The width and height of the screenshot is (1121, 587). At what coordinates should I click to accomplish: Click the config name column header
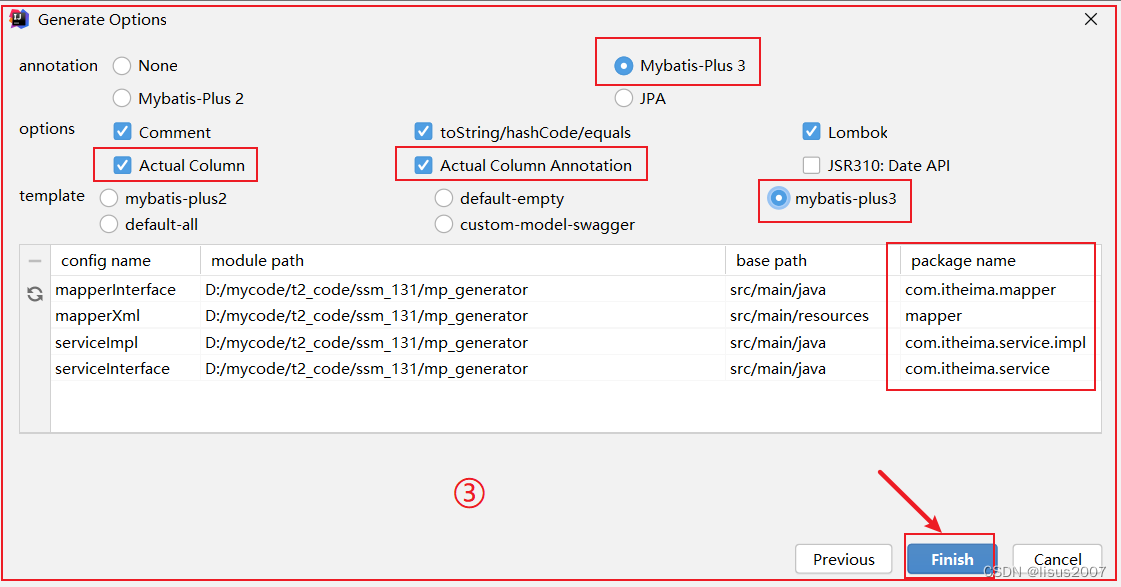pos(126,261)
